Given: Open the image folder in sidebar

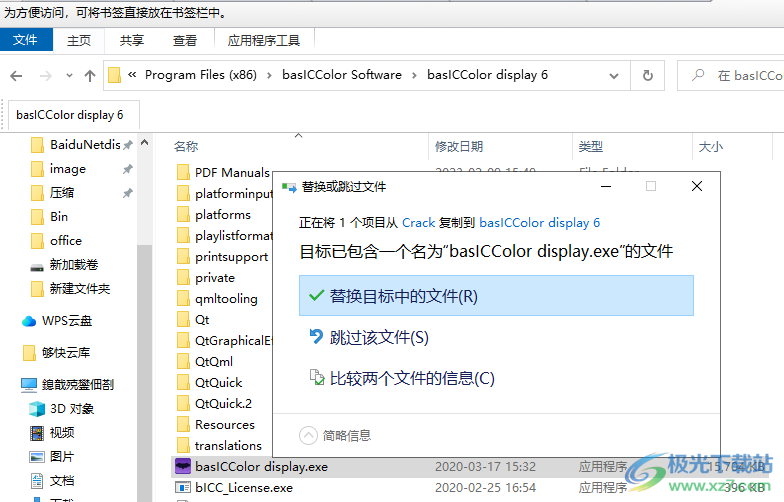Looking at the screenshot, I should coord(68,169).
